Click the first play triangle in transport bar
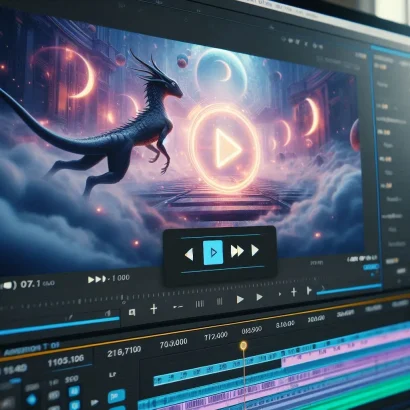 point(240,299)
